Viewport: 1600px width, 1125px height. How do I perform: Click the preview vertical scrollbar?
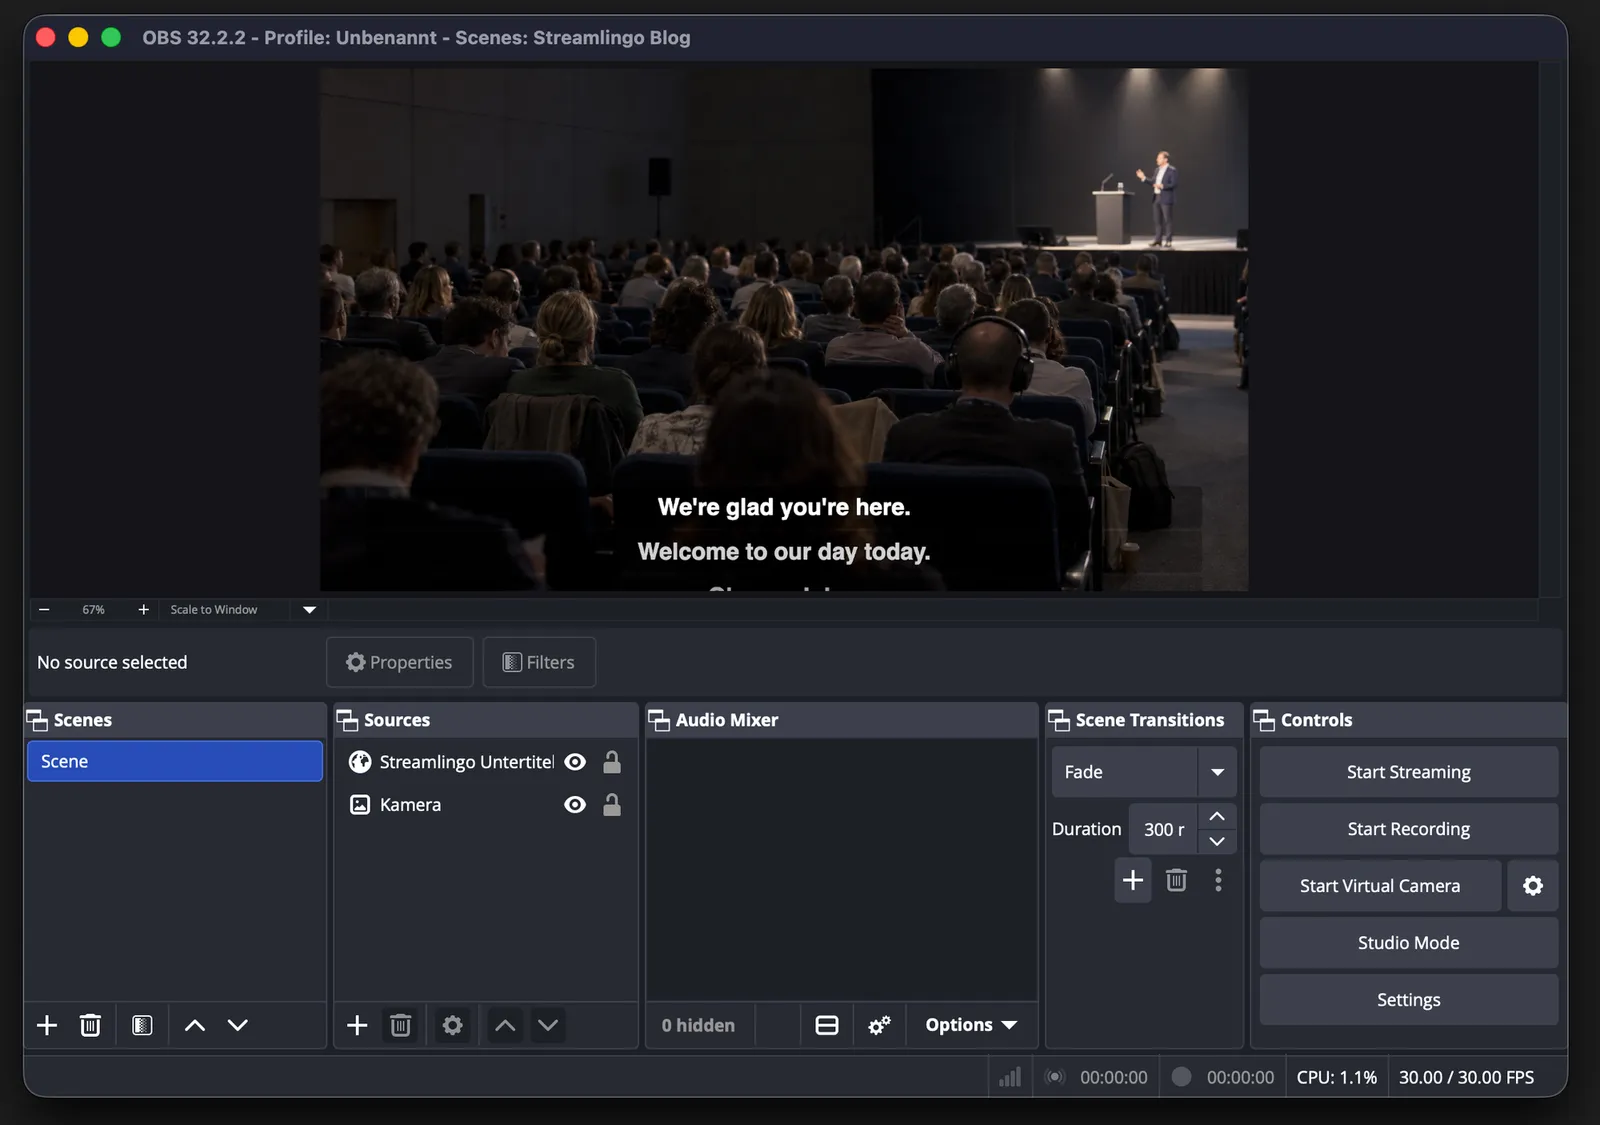point(1551,329)
